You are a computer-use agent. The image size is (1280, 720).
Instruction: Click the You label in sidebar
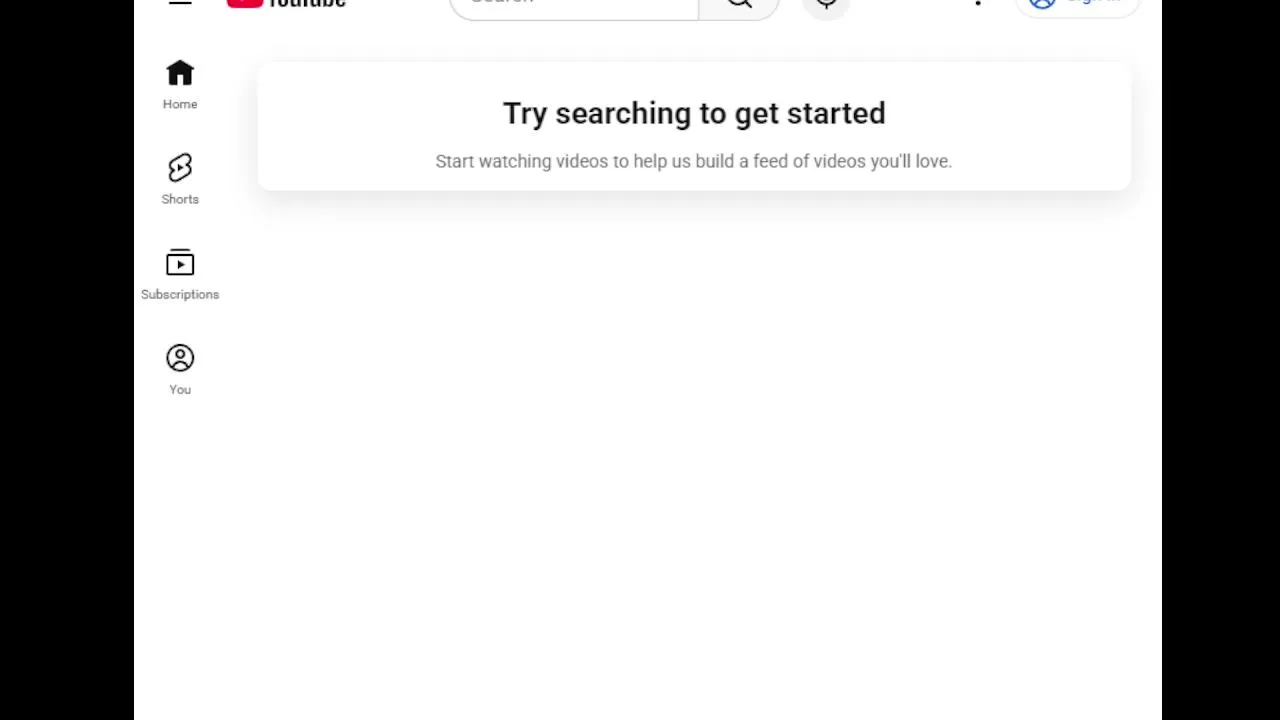coord(180,389)
